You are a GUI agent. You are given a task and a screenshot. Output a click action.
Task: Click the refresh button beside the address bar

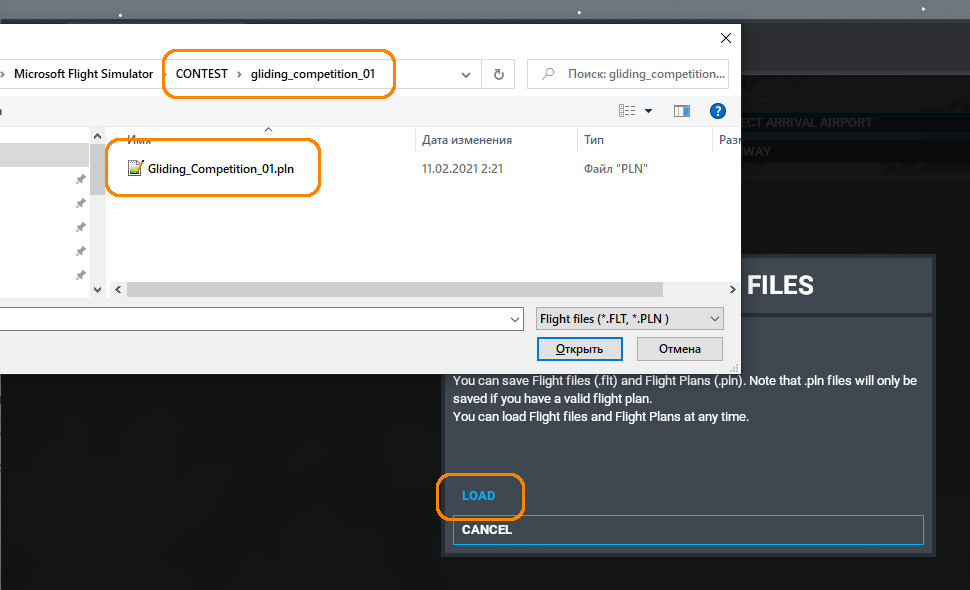click(498, 74)
